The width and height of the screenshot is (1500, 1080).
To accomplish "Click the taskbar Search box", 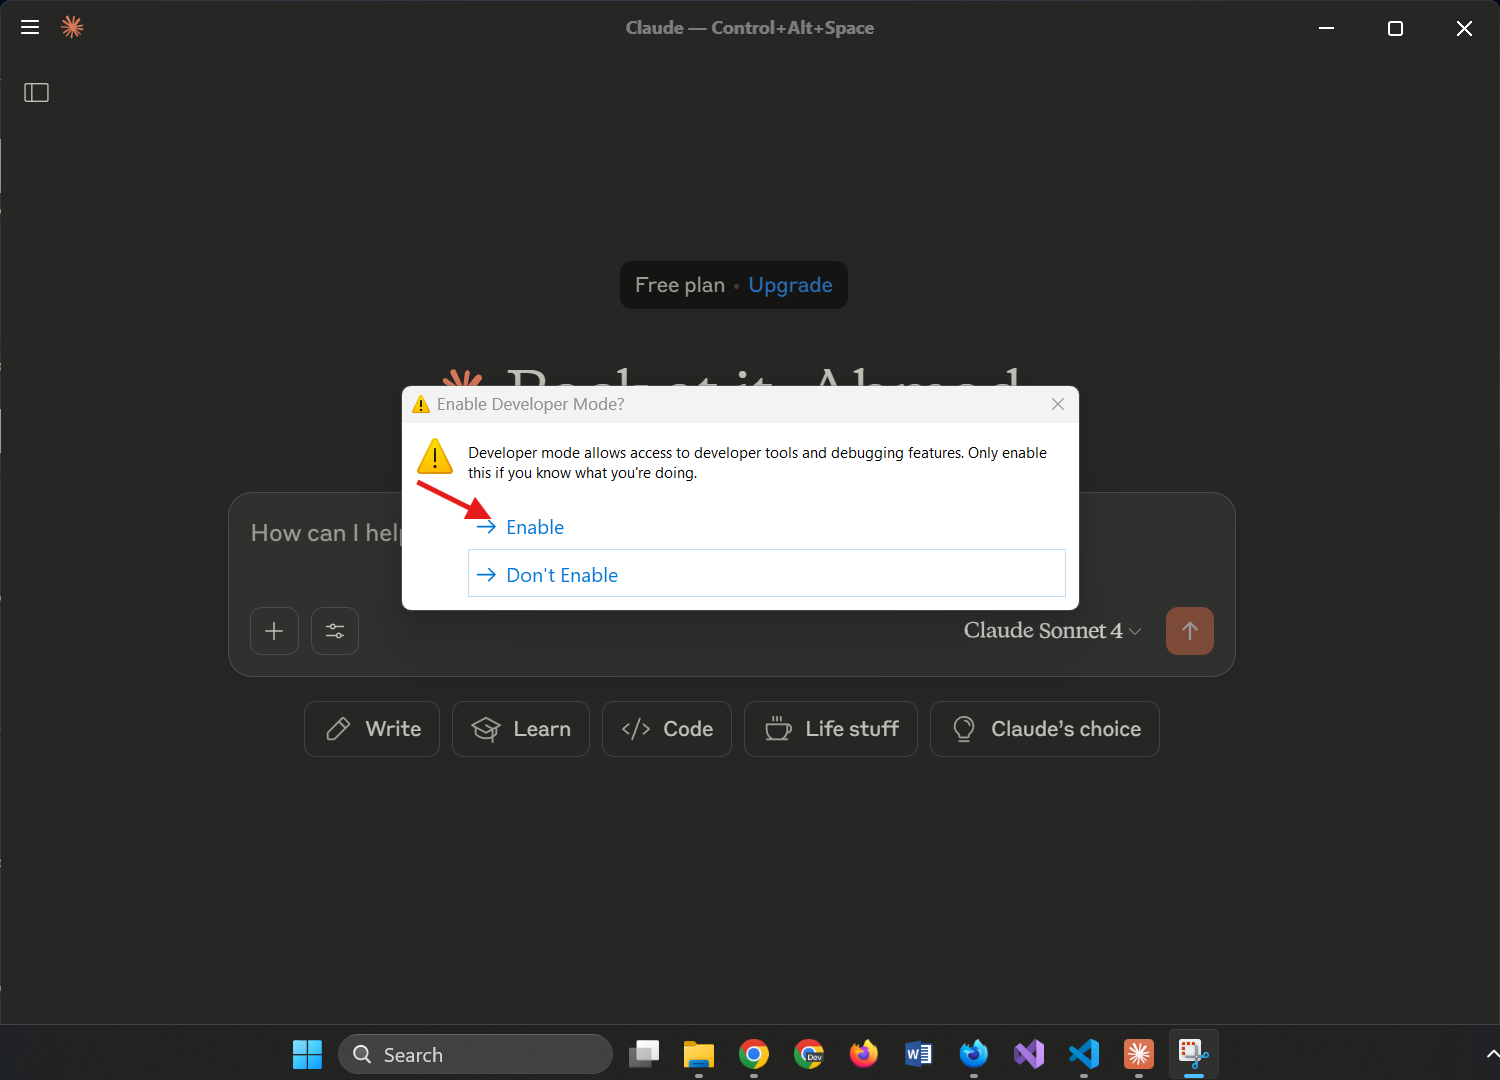I will pyautogui.click(x=475, y=1054).
